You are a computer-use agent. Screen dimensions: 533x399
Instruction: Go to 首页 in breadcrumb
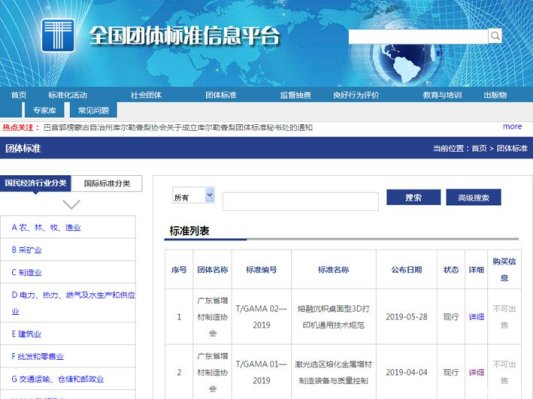[x=479, y=148]
